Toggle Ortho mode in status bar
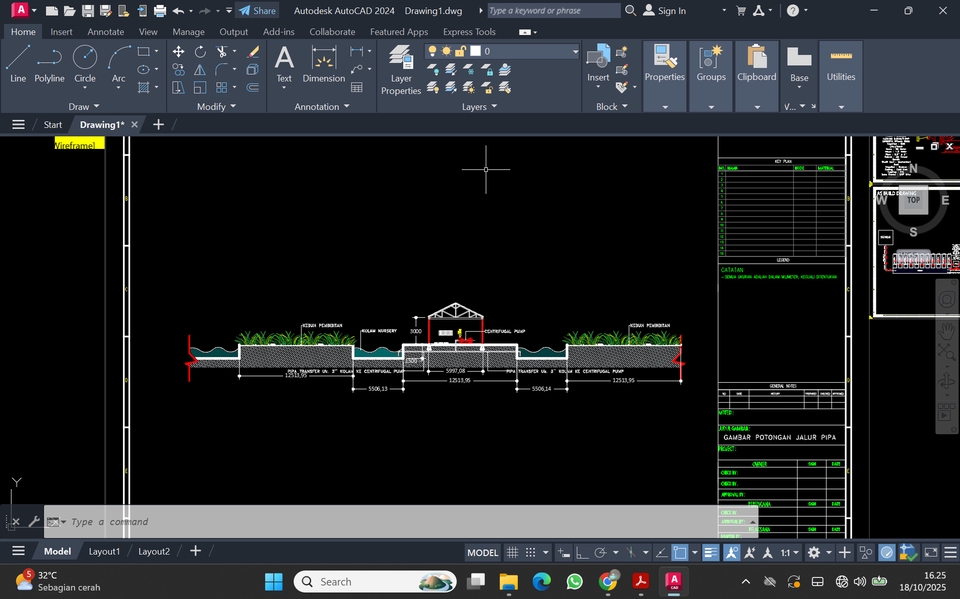960x599 pixels. pos(581,552)
